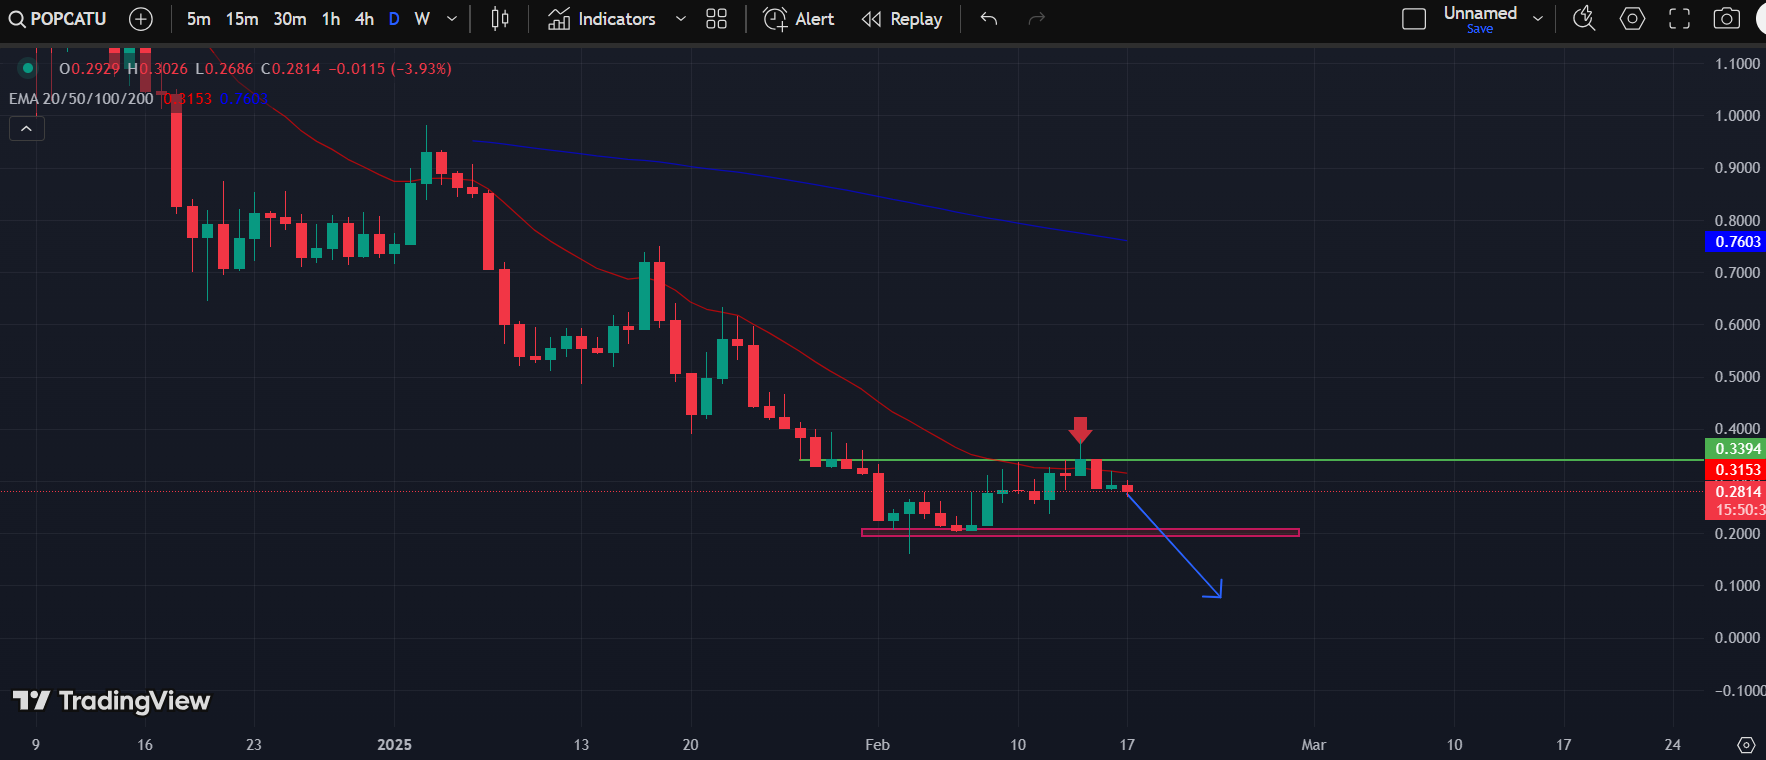1766x760 pixels.
Task: Start bar Replay mode
Action: [902, 19]
